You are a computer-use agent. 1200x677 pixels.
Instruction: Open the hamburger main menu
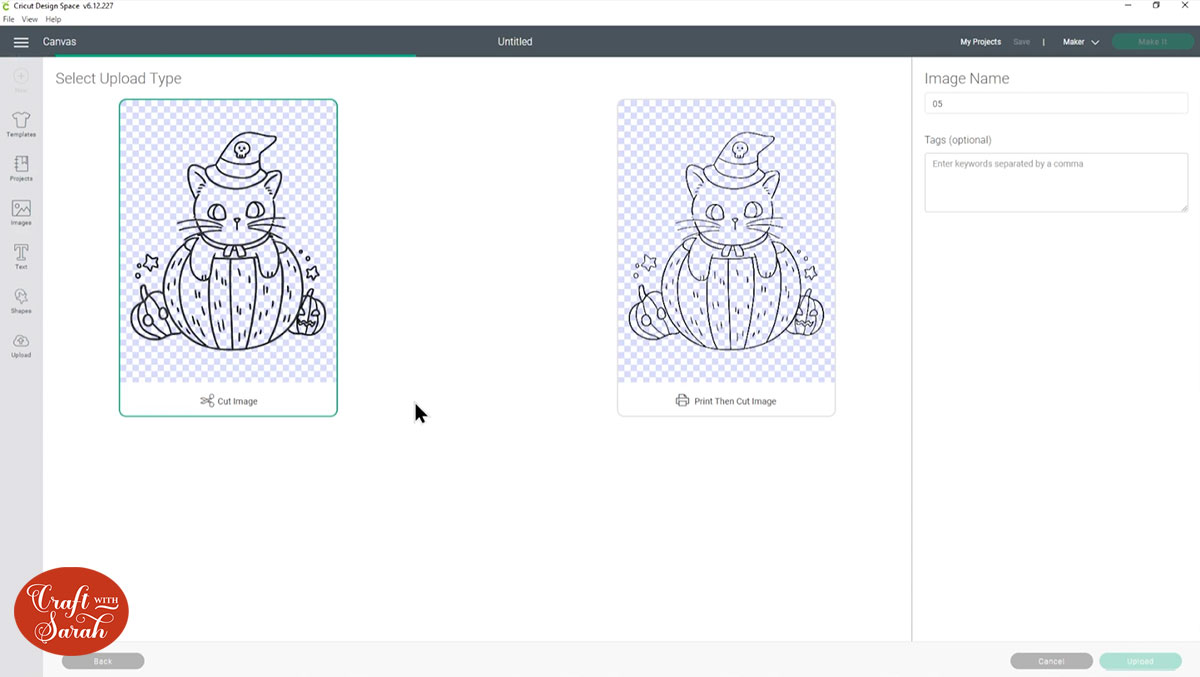point(21,42)
